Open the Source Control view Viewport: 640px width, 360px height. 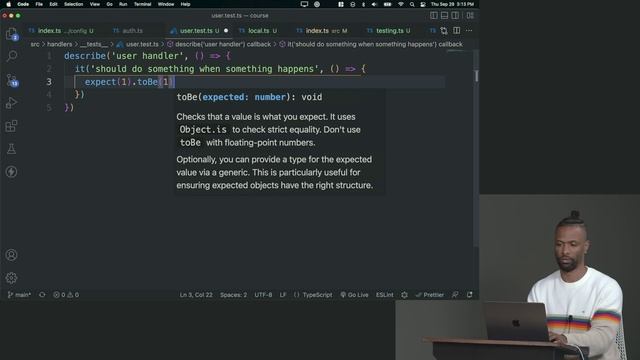12,80
